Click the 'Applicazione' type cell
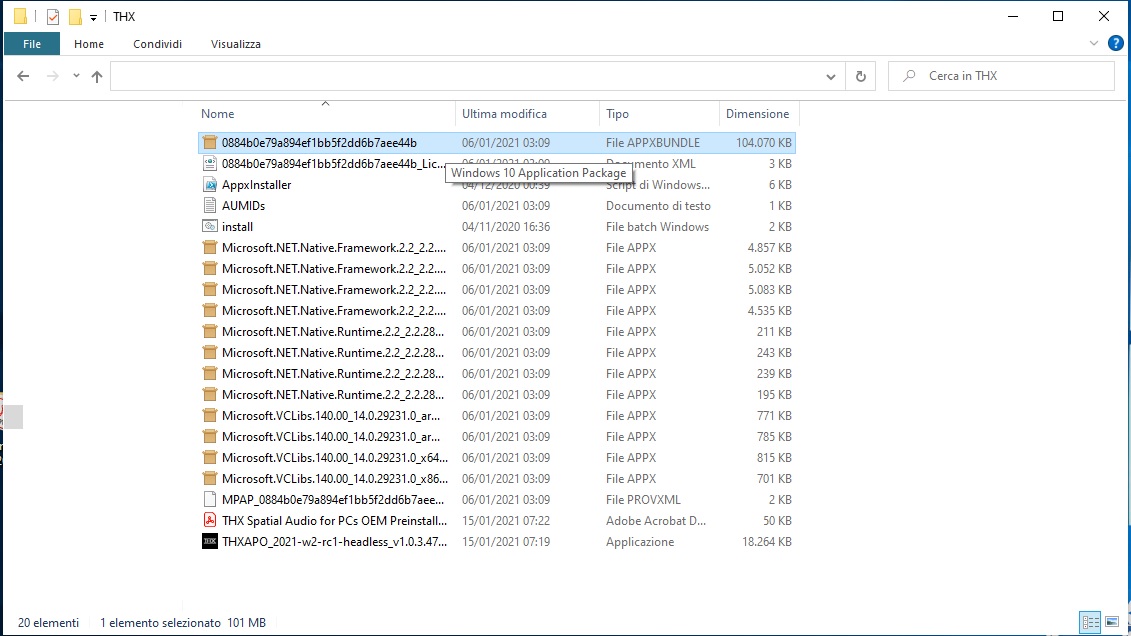 point(640,541)
